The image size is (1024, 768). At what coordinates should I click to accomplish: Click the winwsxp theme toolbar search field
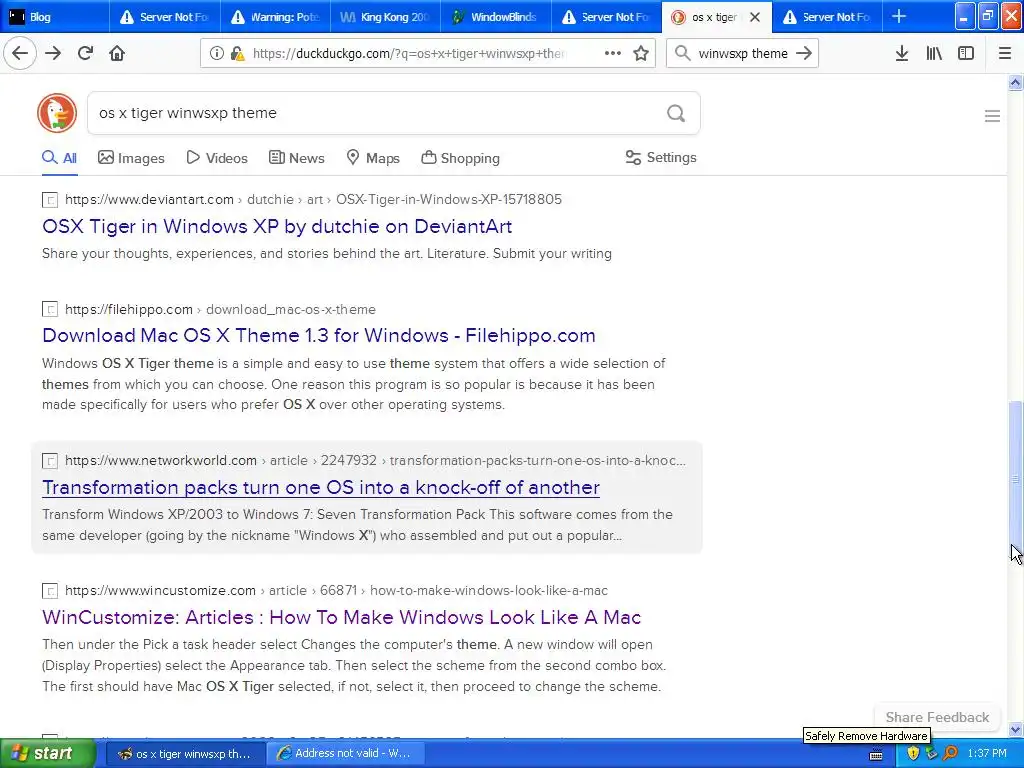point(743,54)
